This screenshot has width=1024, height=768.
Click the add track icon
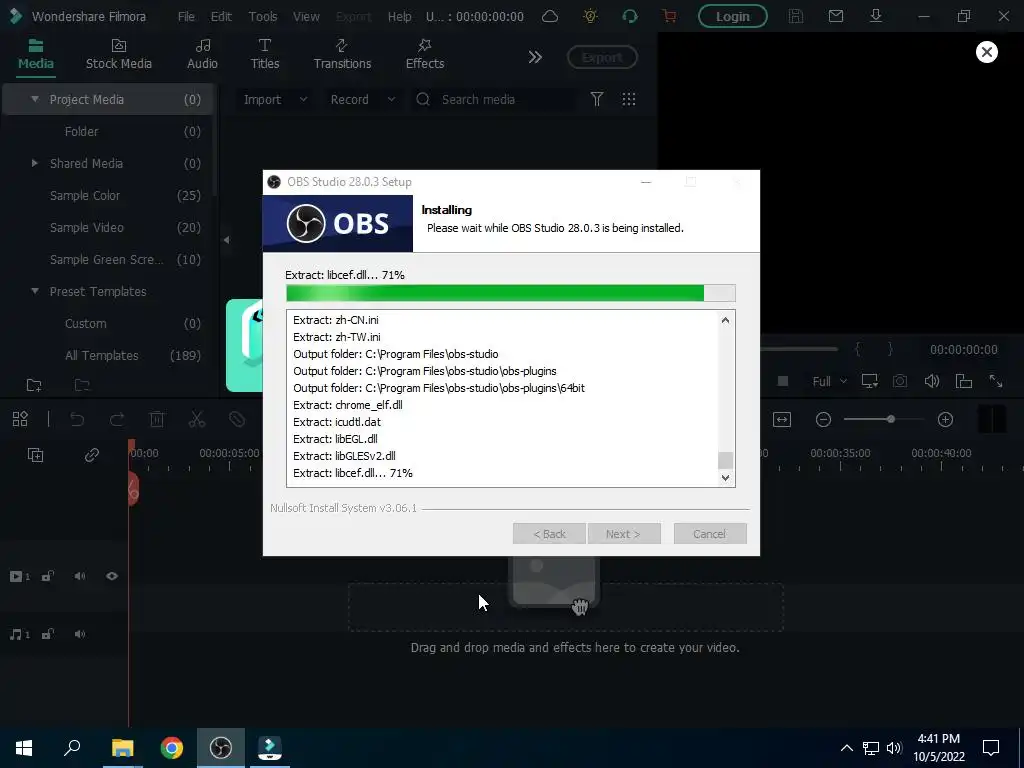tap(35, 455)
